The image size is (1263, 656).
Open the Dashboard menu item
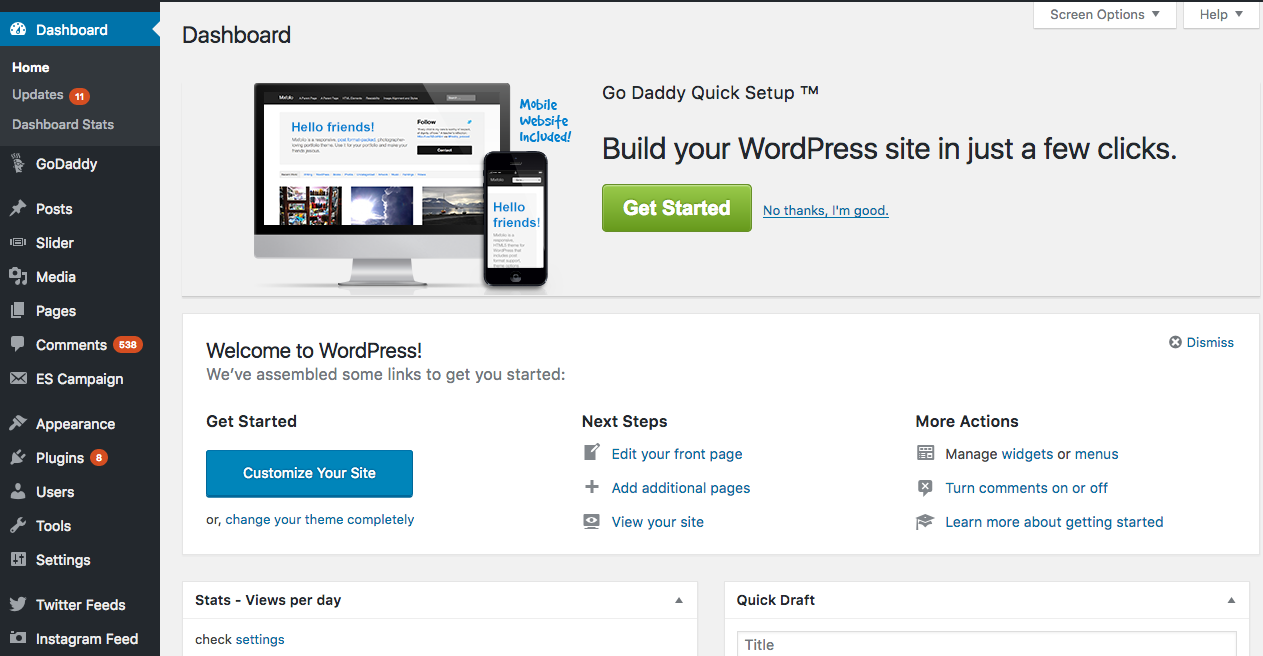[80, 30]
